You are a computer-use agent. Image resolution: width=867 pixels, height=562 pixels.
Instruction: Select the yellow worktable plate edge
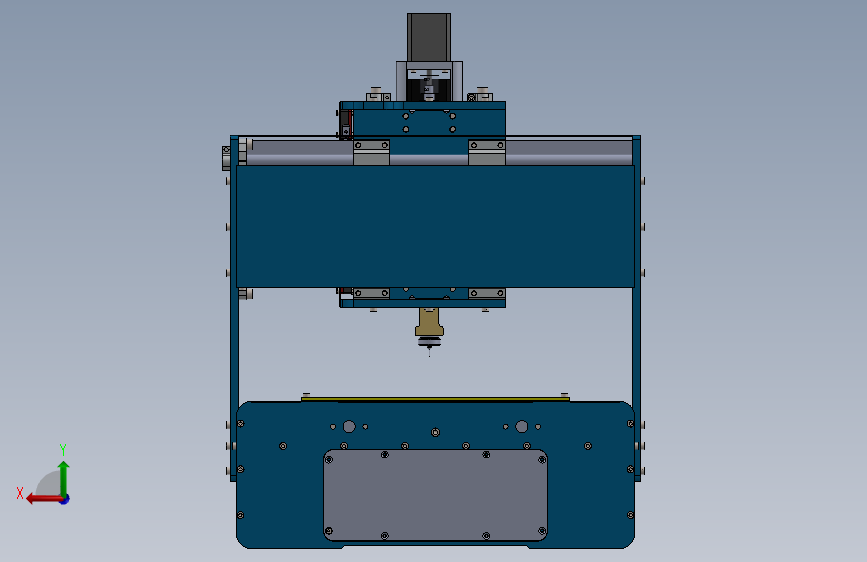click(435, 398)
